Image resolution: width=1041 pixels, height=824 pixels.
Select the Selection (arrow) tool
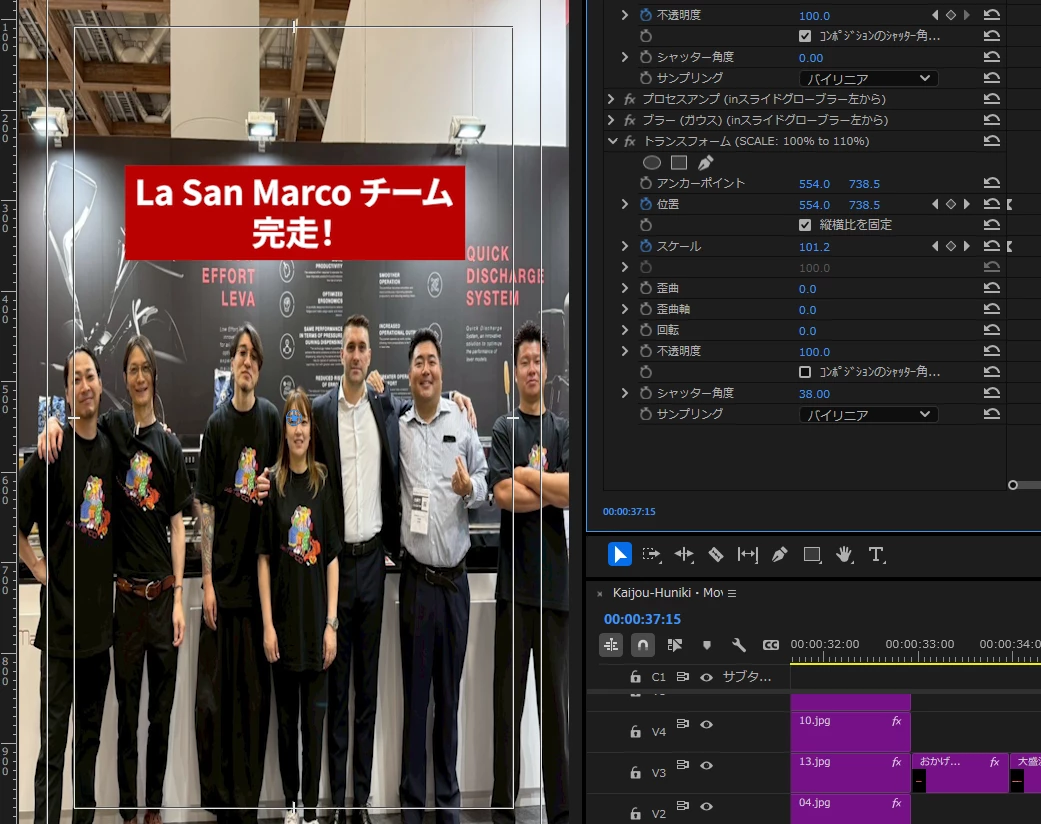(x=619, y=554)
